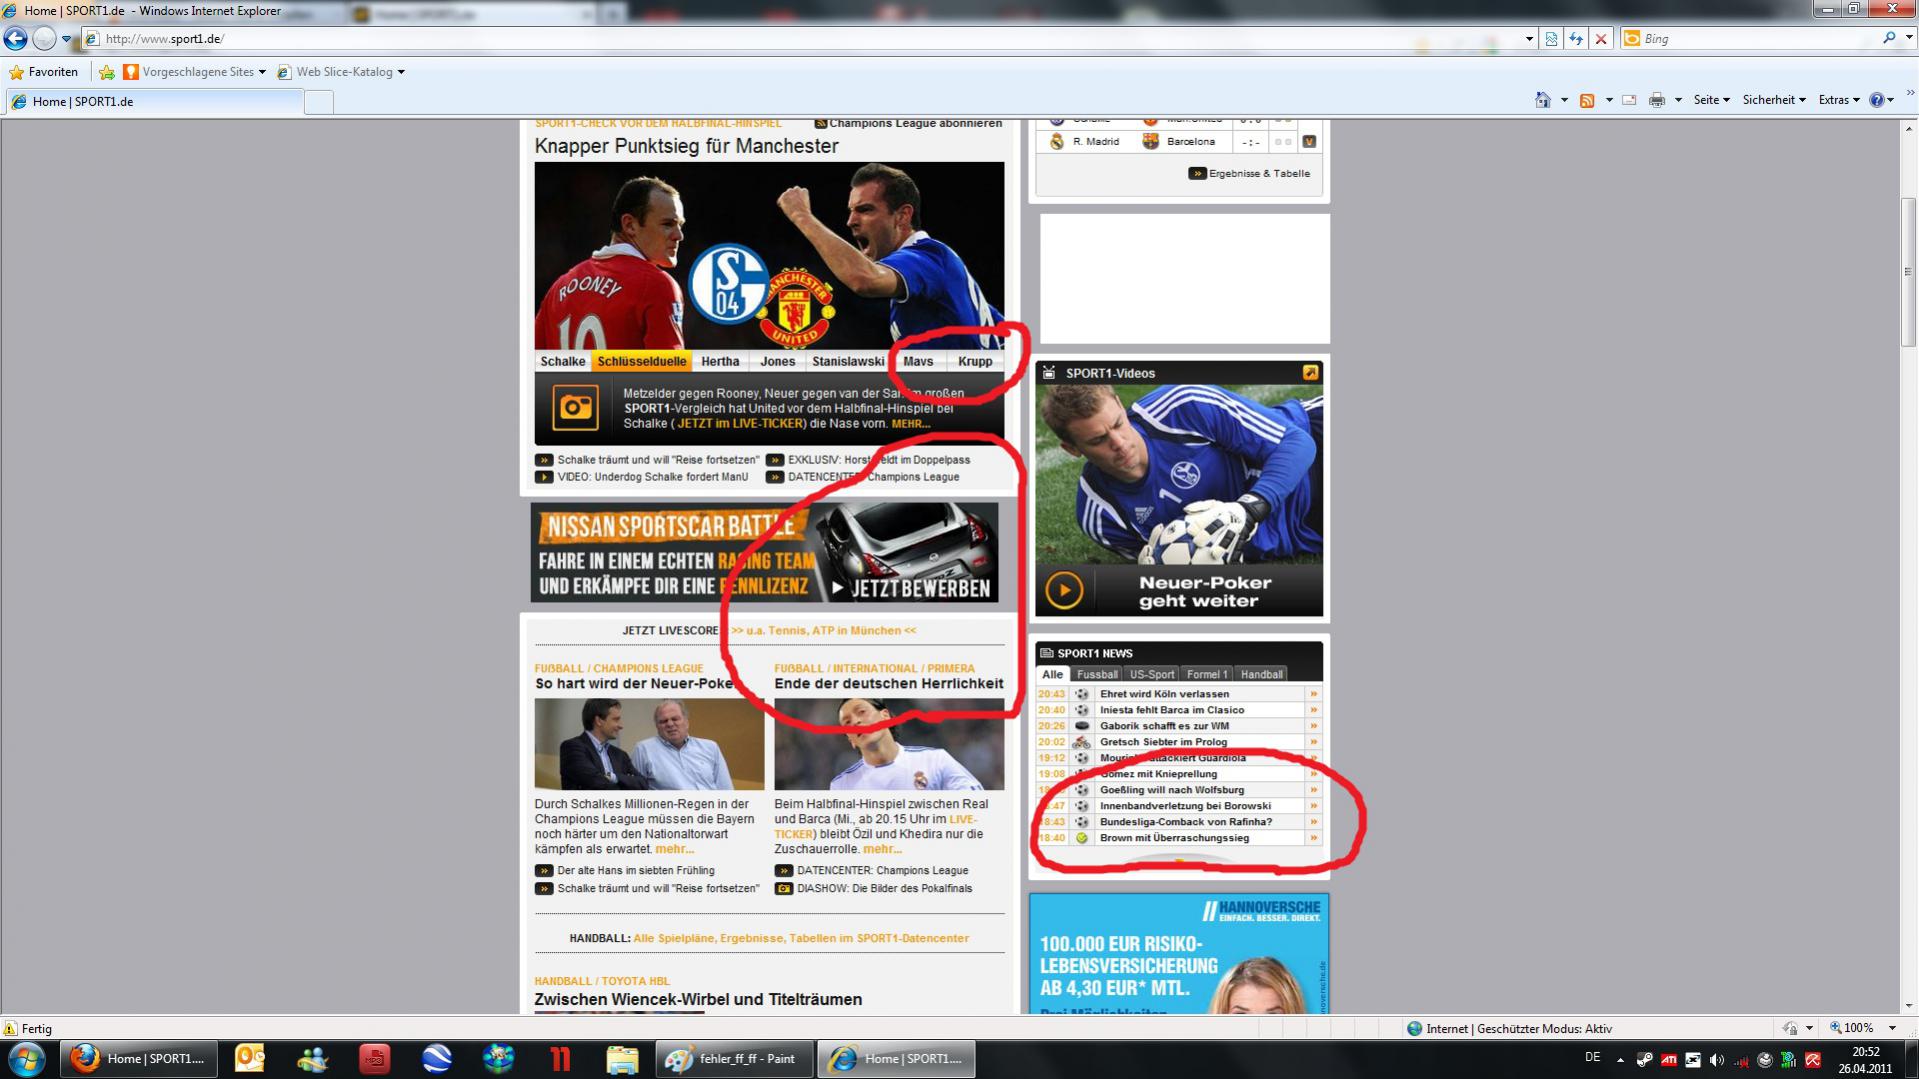Viewport: 1919px width, 1079px height.
Task: Open Outlook from the taskbar
Action: pos(249,1058)
